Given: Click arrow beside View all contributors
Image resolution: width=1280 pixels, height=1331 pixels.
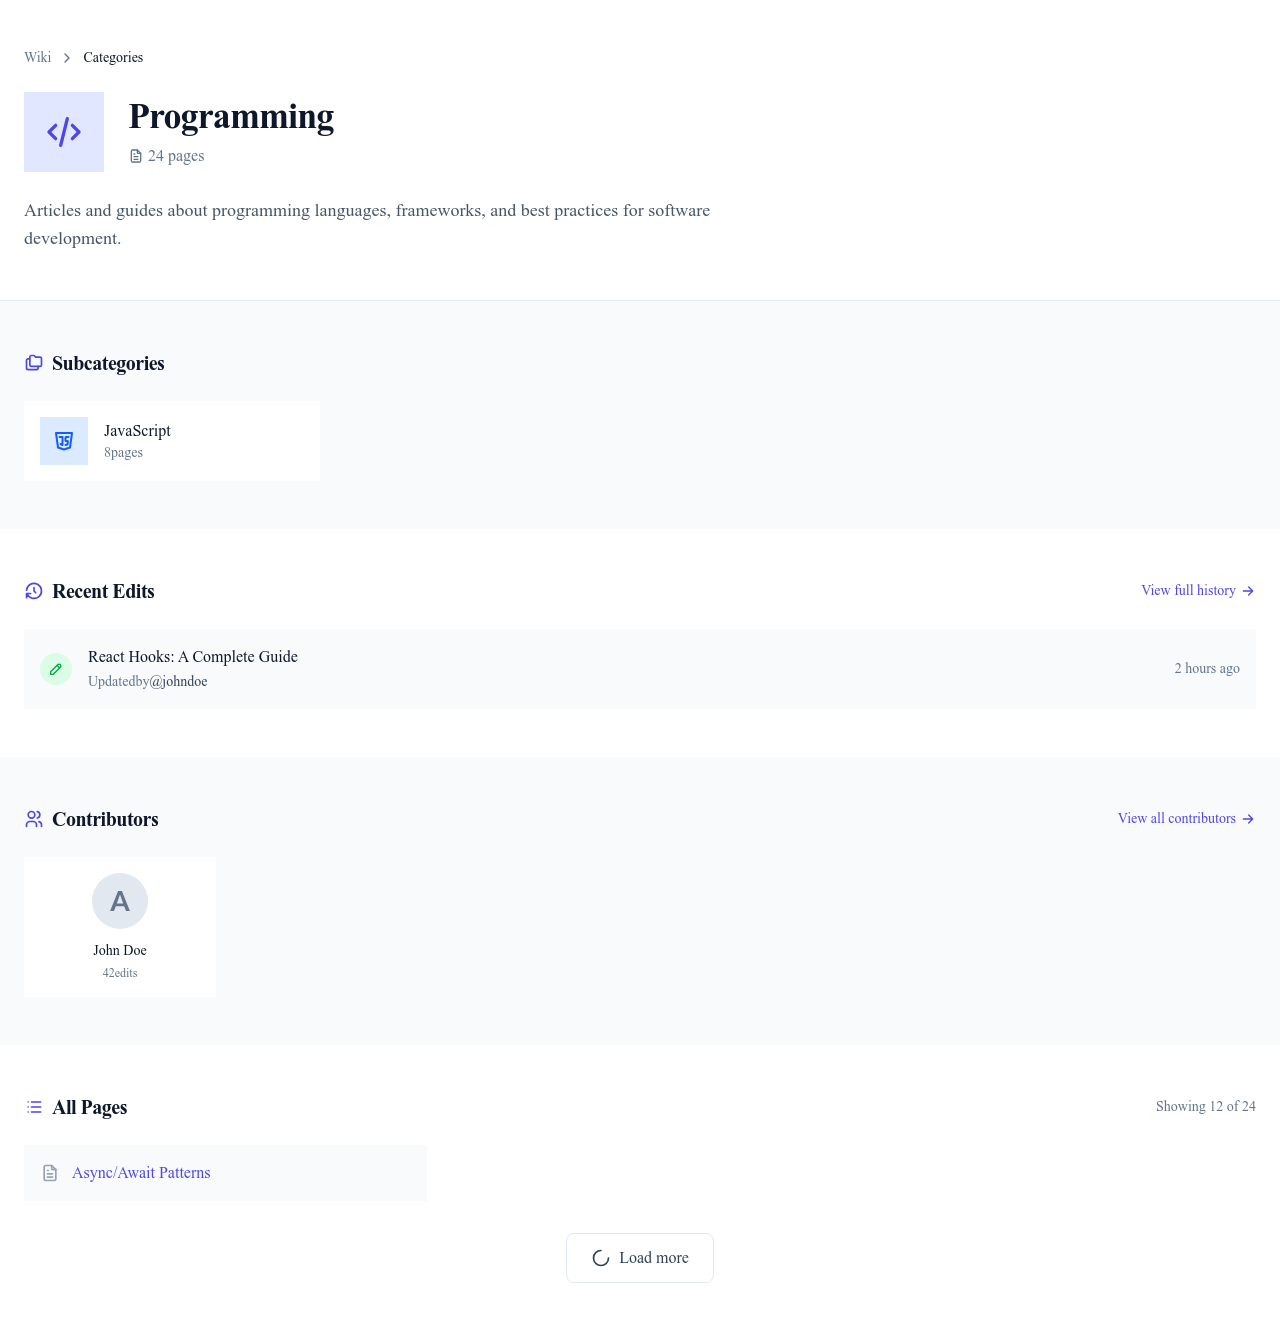Looking at the screenshot, I should pos(1248,819).
